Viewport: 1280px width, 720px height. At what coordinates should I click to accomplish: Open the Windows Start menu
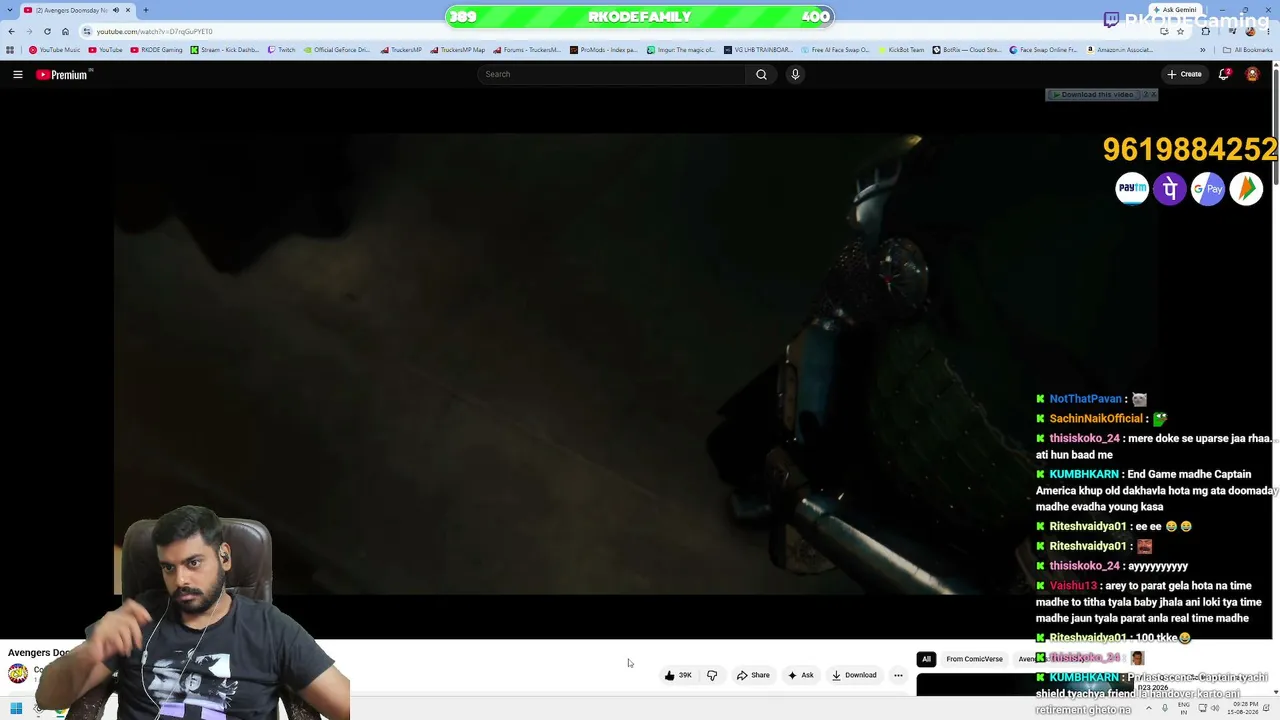coord(16,709)
